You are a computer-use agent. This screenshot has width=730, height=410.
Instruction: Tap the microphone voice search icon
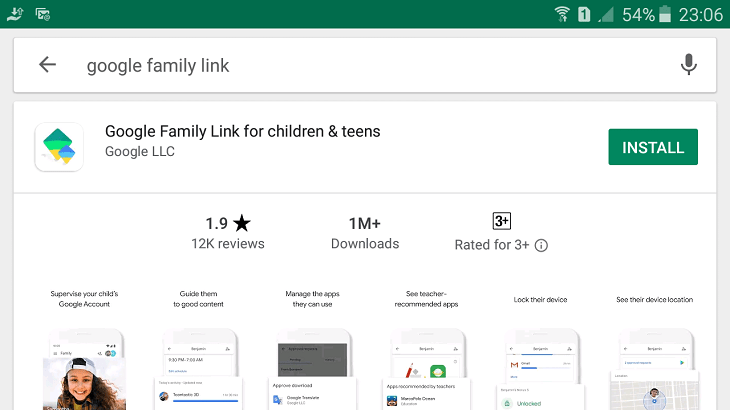tap(688, 65)
